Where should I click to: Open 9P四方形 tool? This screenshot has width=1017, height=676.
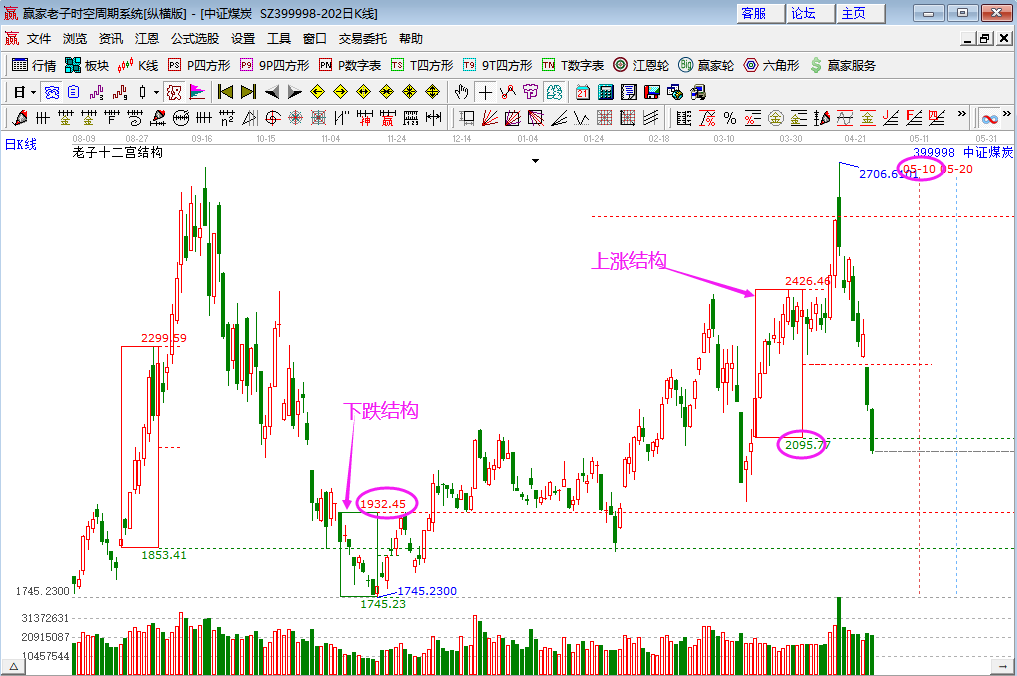(274, 65)
